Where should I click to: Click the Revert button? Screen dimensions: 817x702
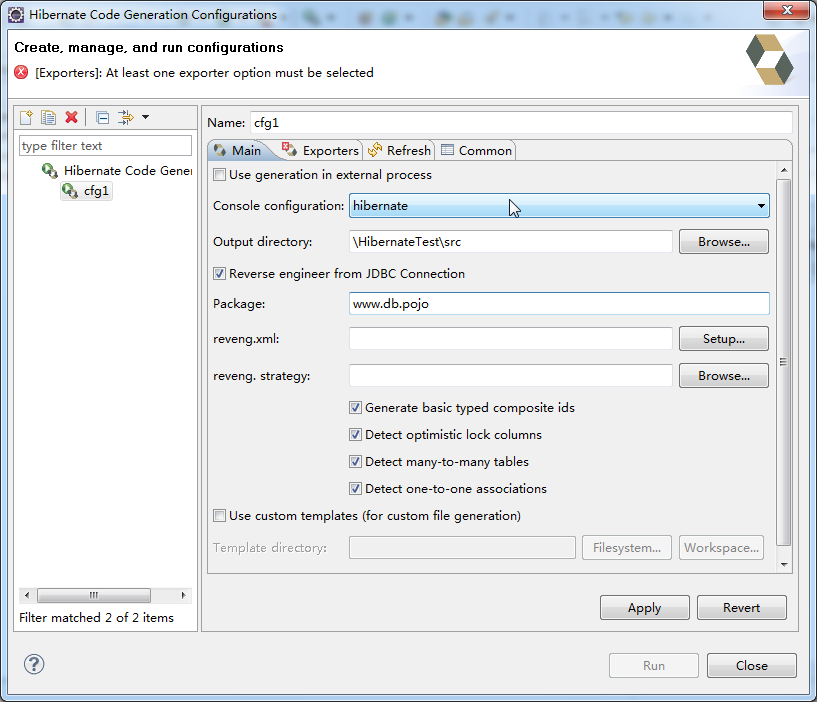click(741, 608)
